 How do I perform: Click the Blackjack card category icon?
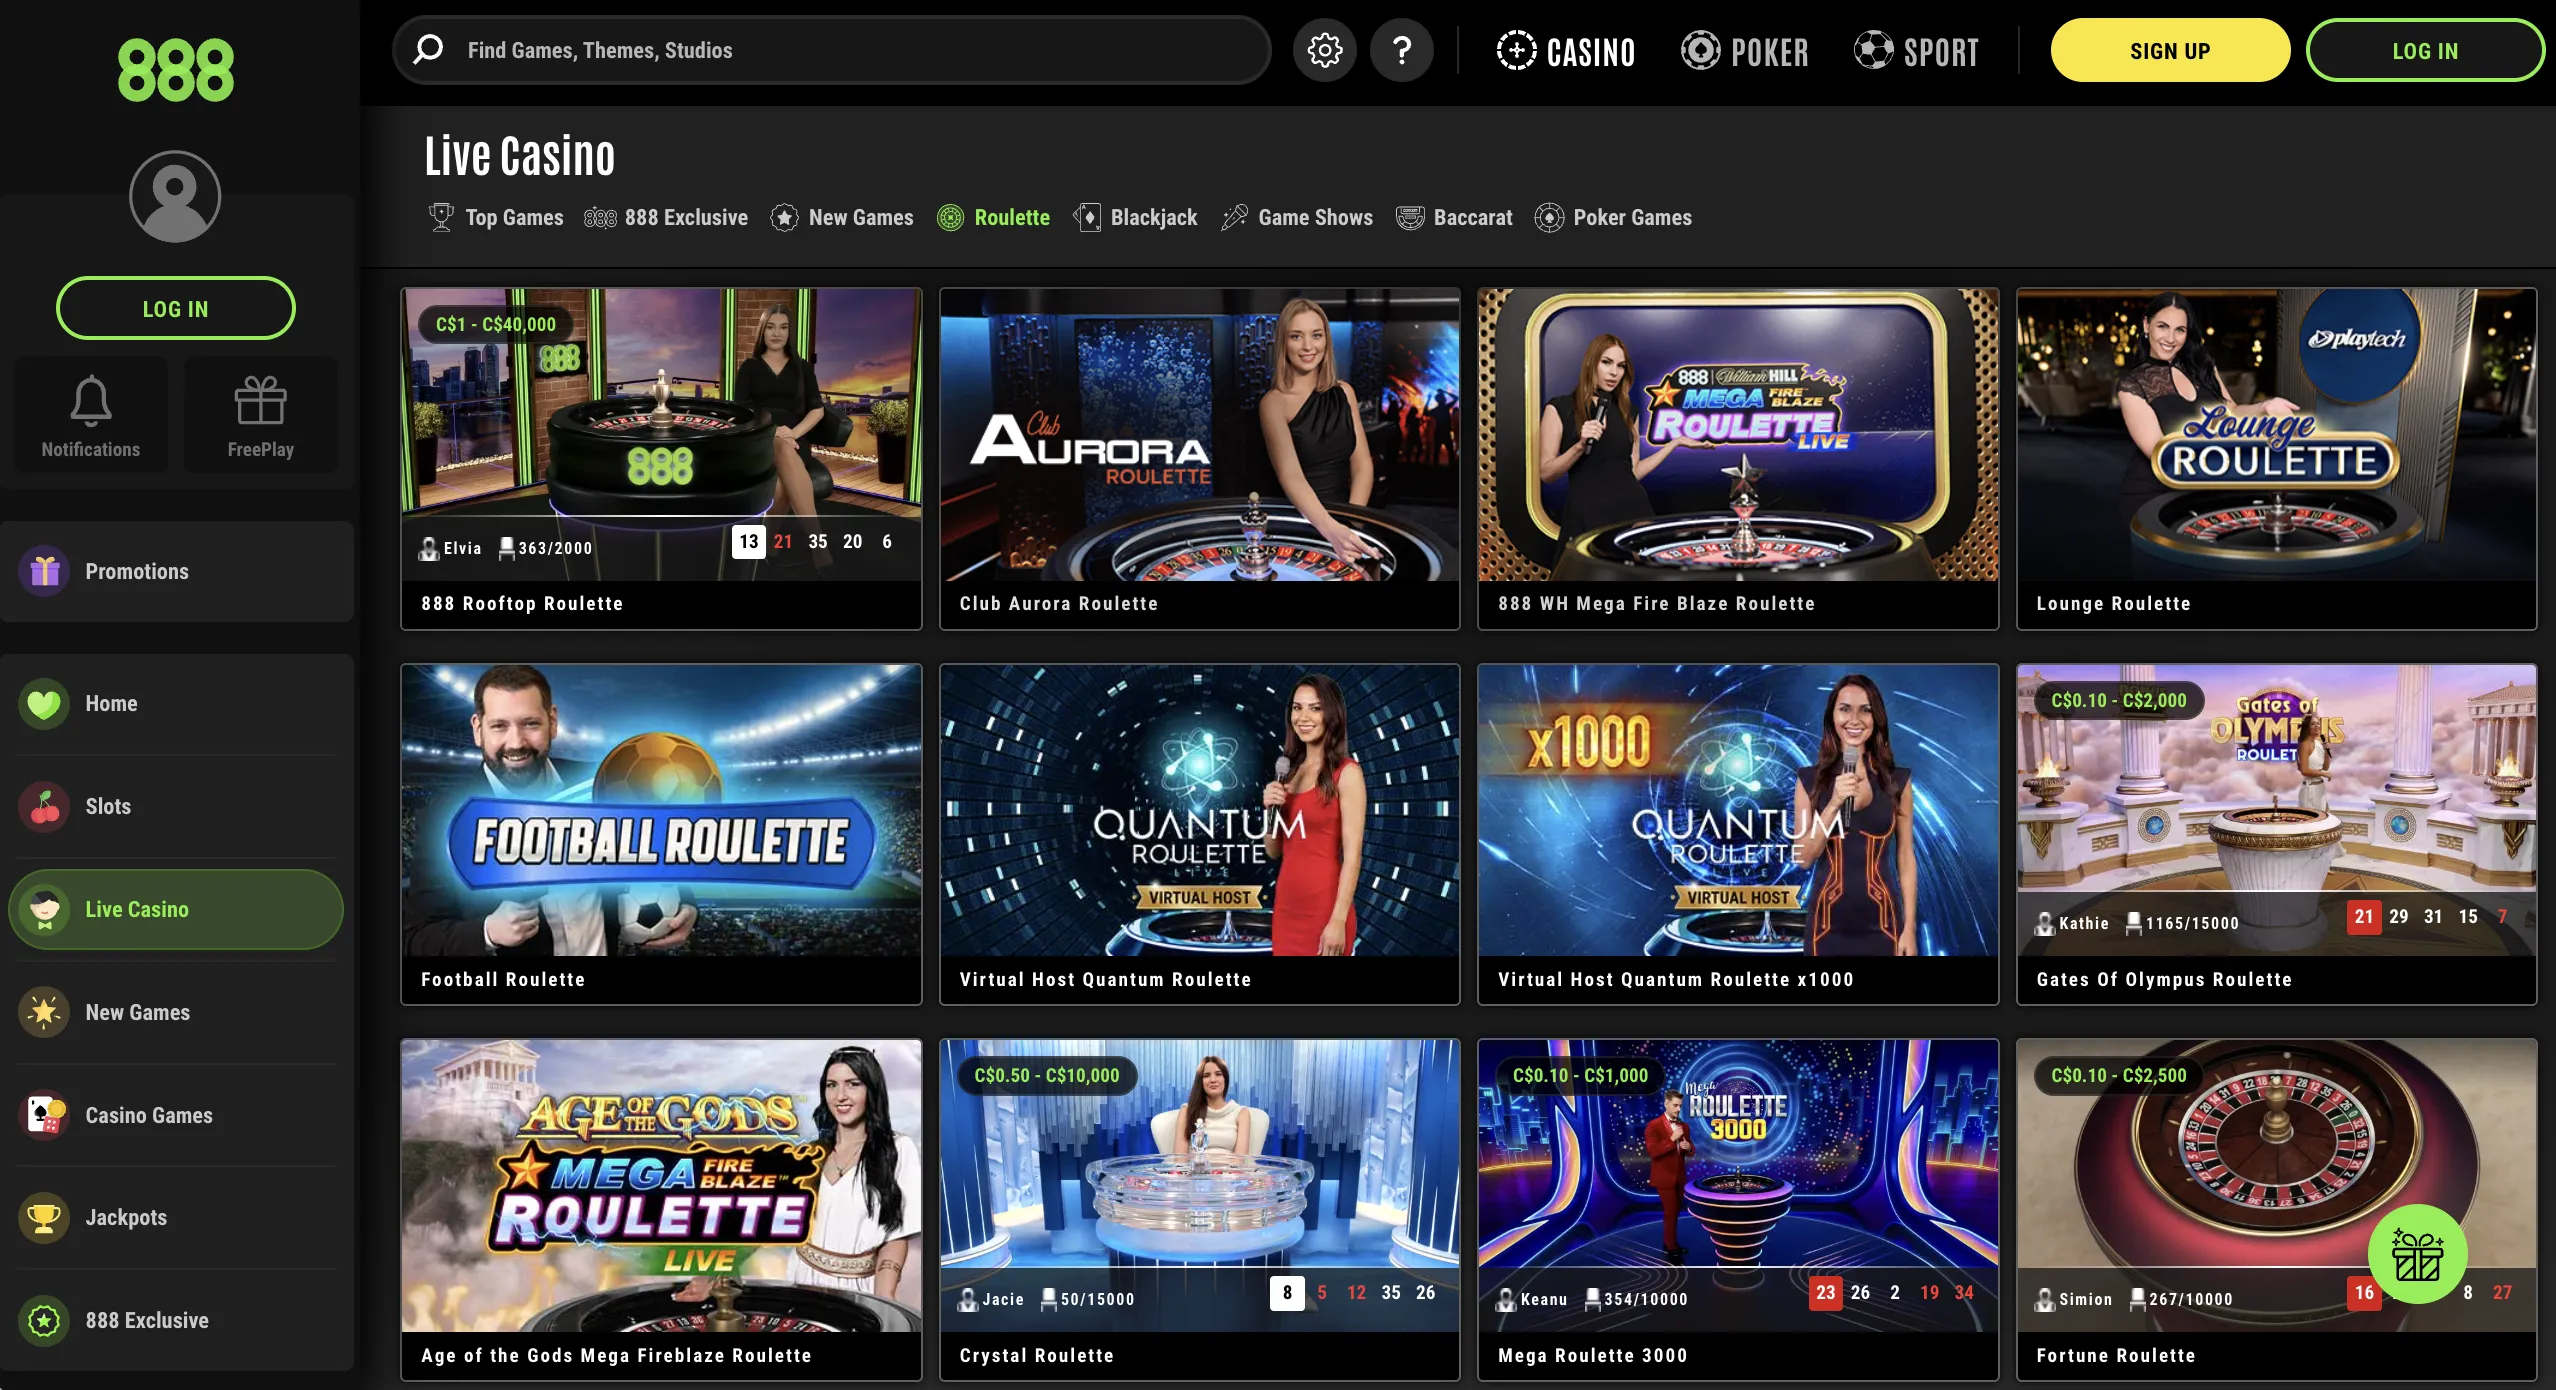tap(1087, 217)
